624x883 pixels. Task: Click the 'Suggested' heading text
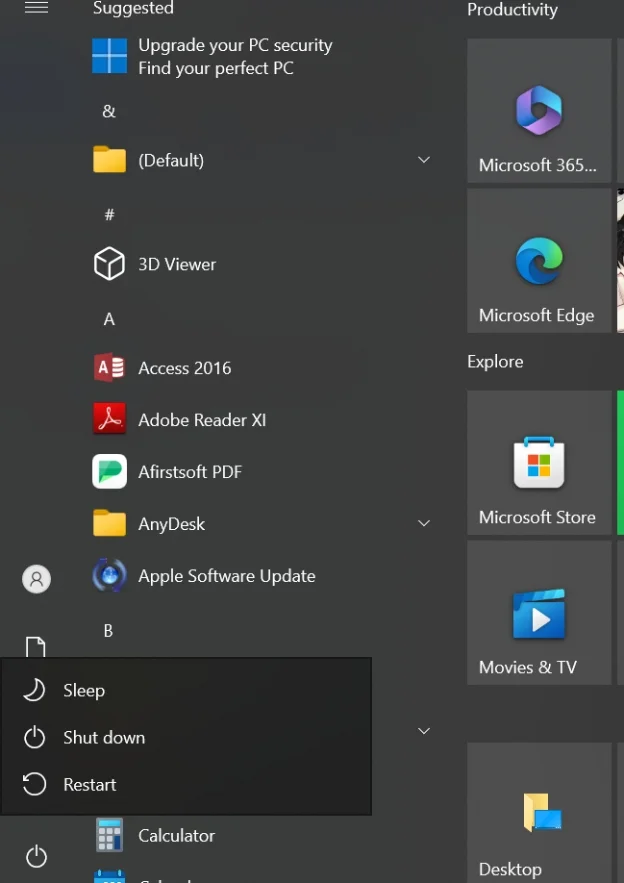coord(133,8)
